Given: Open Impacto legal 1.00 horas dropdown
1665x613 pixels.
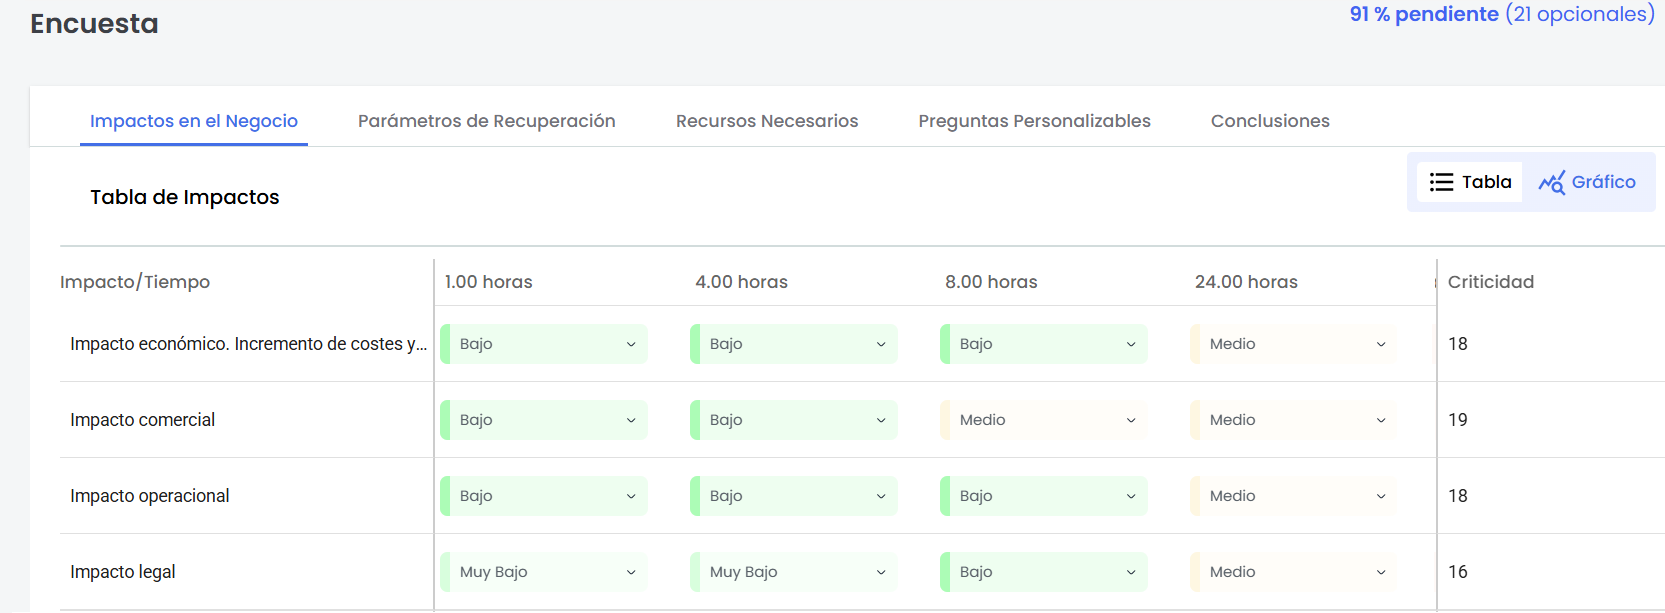Looking at the screenshot, I should coord(545,572).
